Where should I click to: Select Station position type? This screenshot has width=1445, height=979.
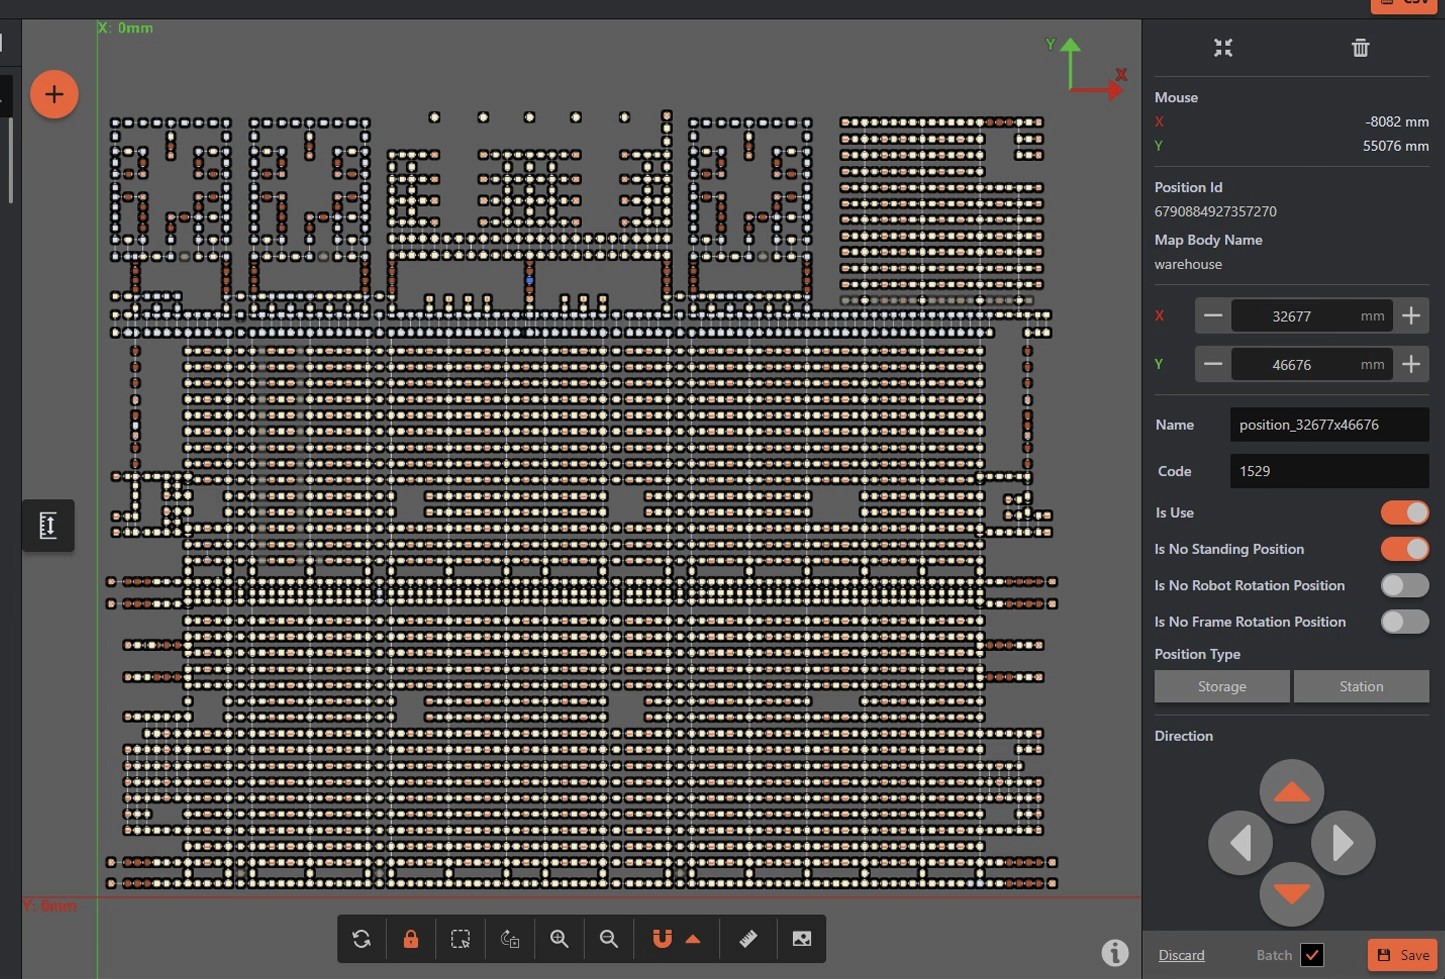tap(1360, 686)
